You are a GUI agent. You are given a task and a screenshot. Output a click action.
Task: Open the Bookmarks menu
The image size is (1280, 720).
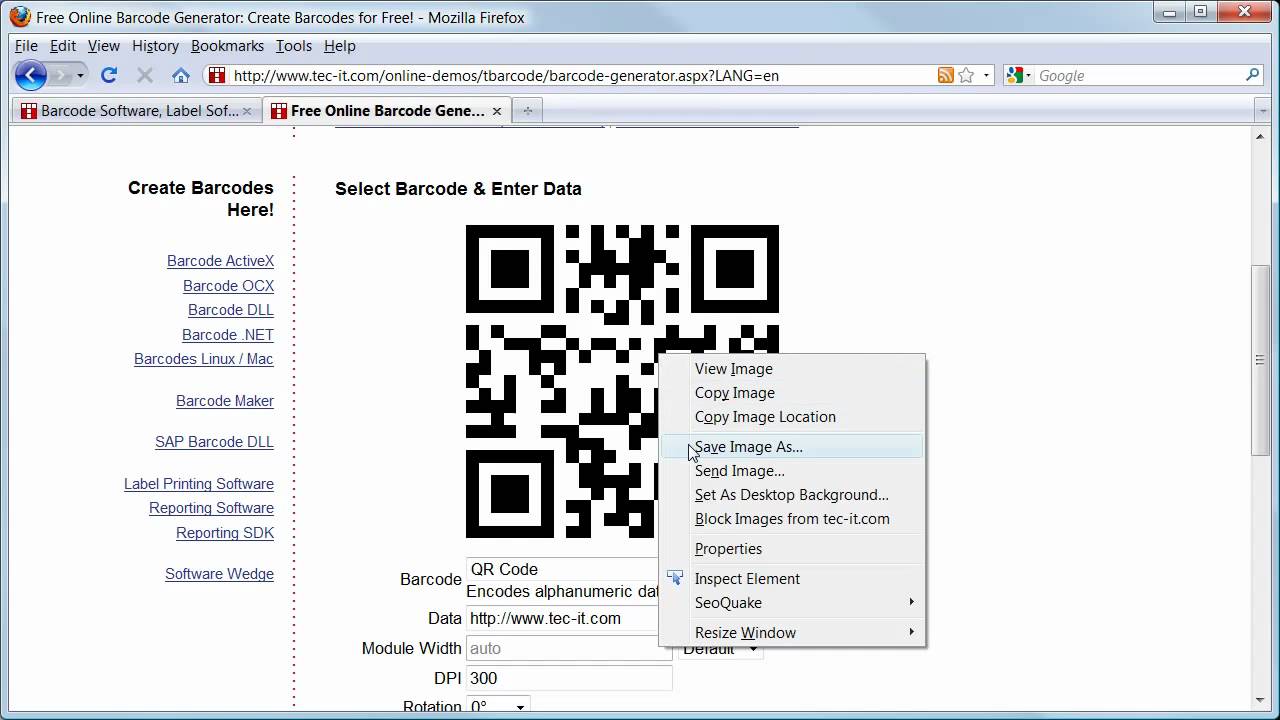pyautogui.click(x=227, y=46)
